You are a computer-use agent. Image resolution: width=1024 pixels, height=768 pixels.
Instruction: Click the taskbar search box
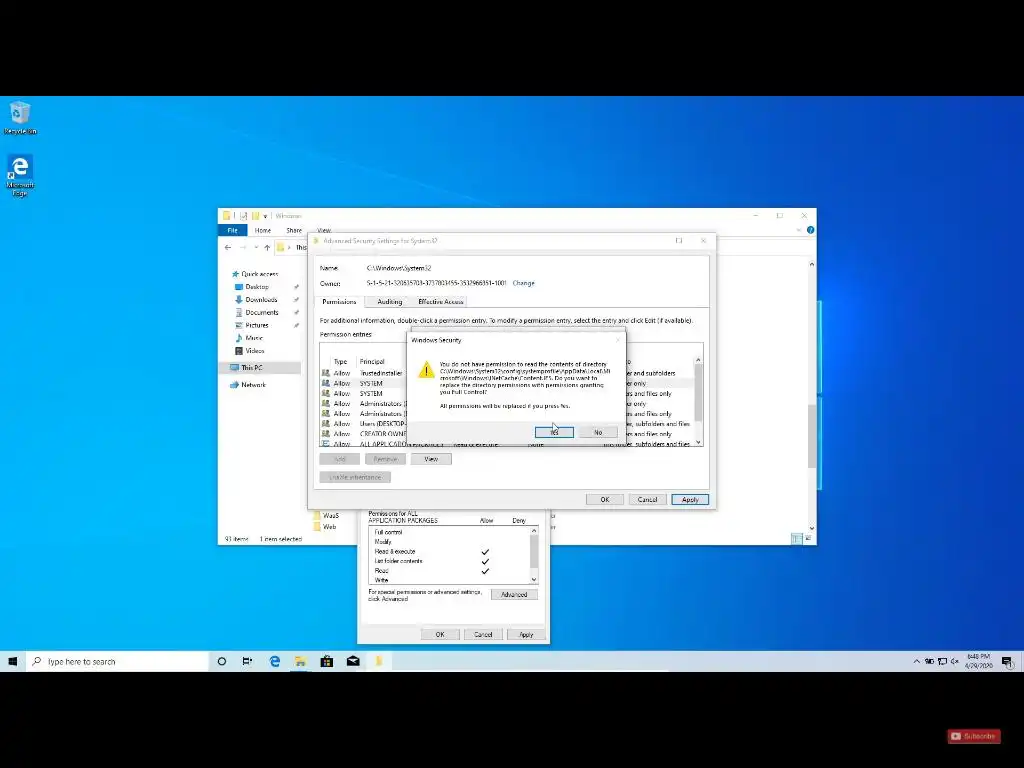pyautogui.click(x=118, y=662)
